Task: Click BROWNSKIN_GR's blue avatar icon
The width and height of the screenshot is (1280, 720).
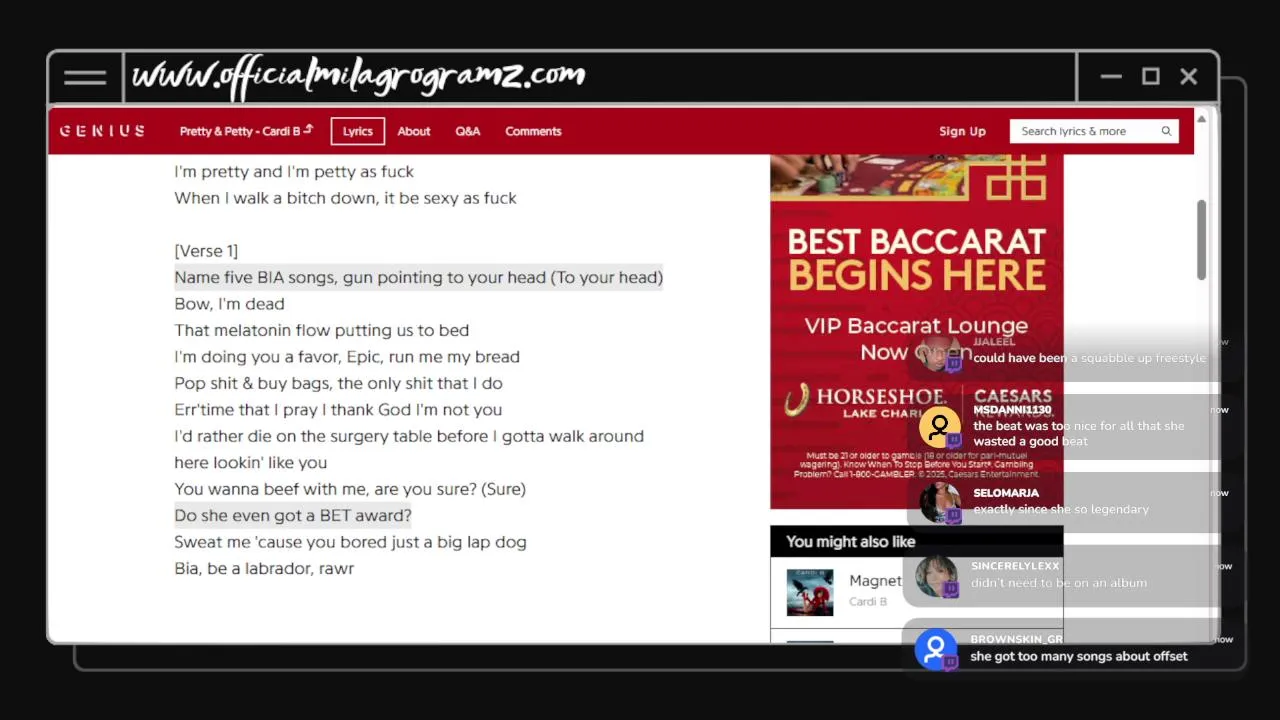Action: point(935,650)
